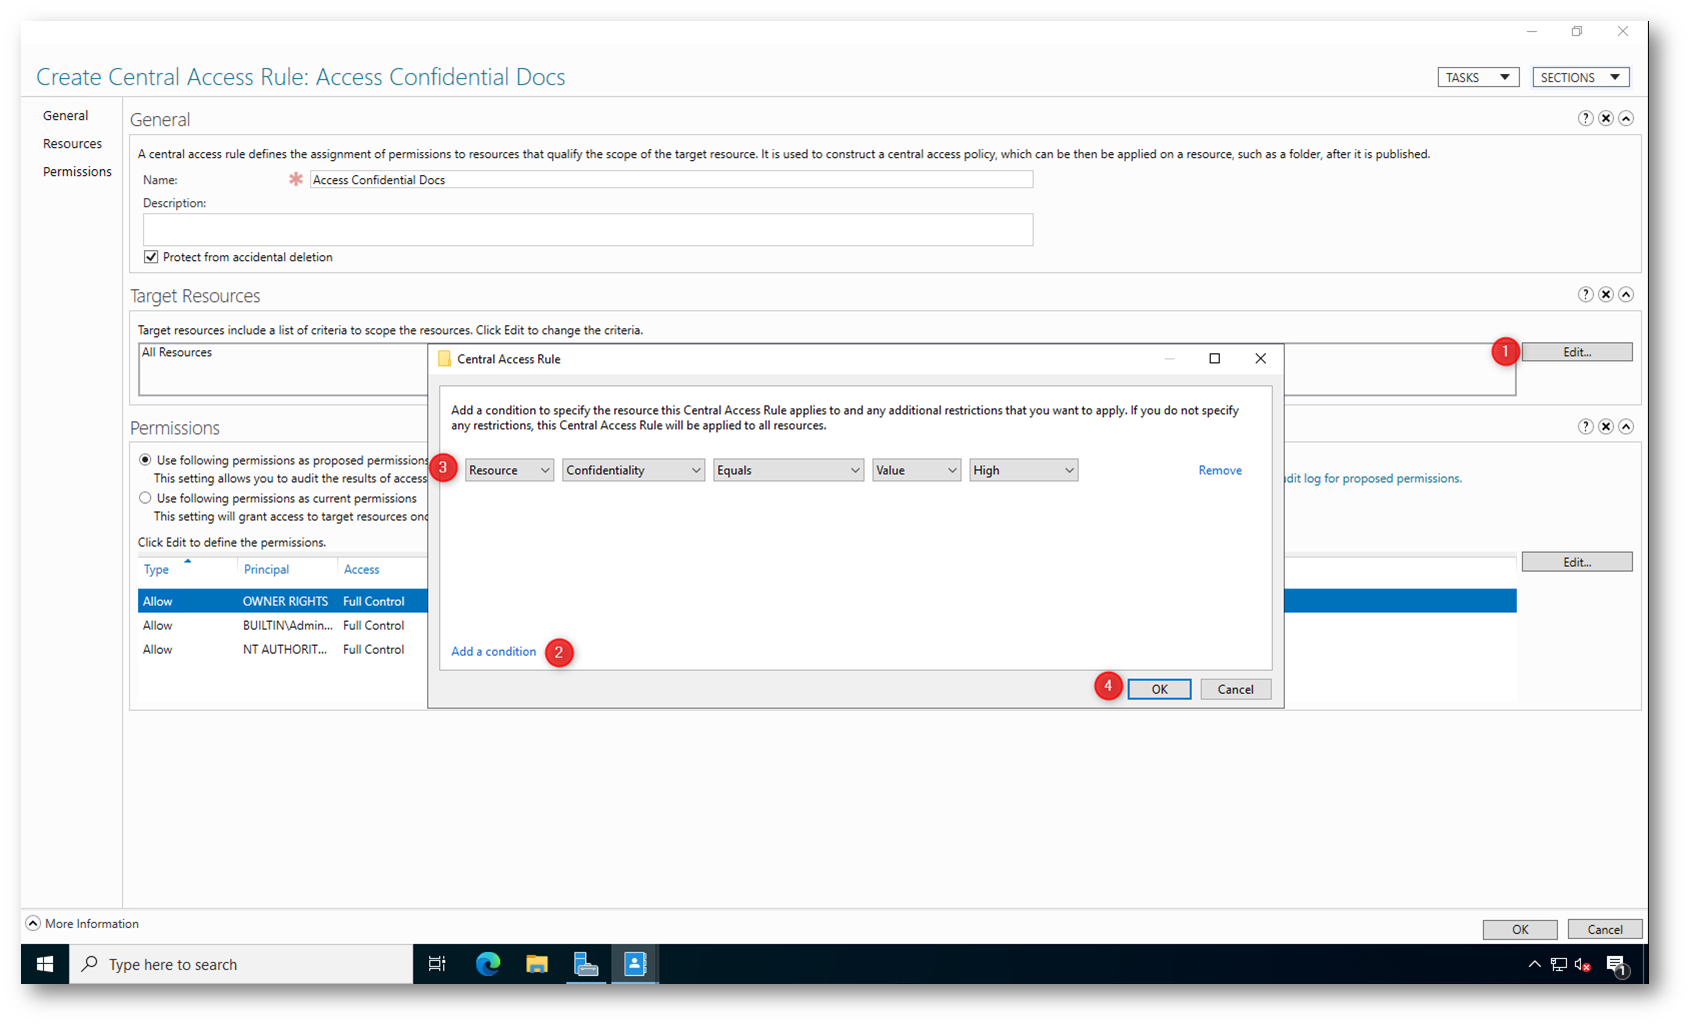Close the Target Resources section with X icon

pyautogui.click(x=1605, y=294)
